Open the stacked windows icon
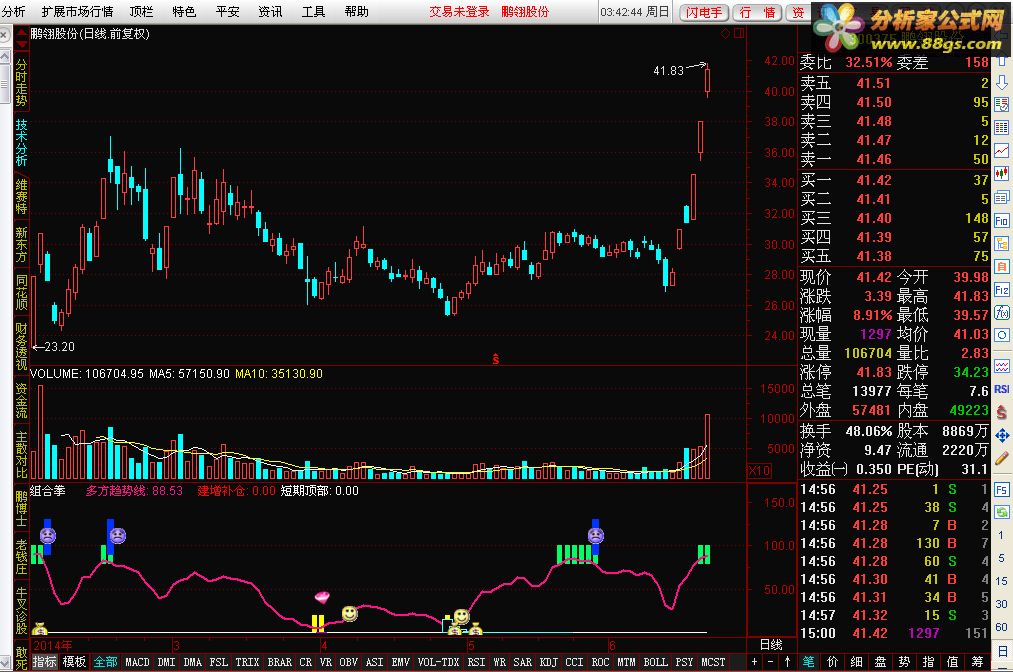 point(1001,197)
